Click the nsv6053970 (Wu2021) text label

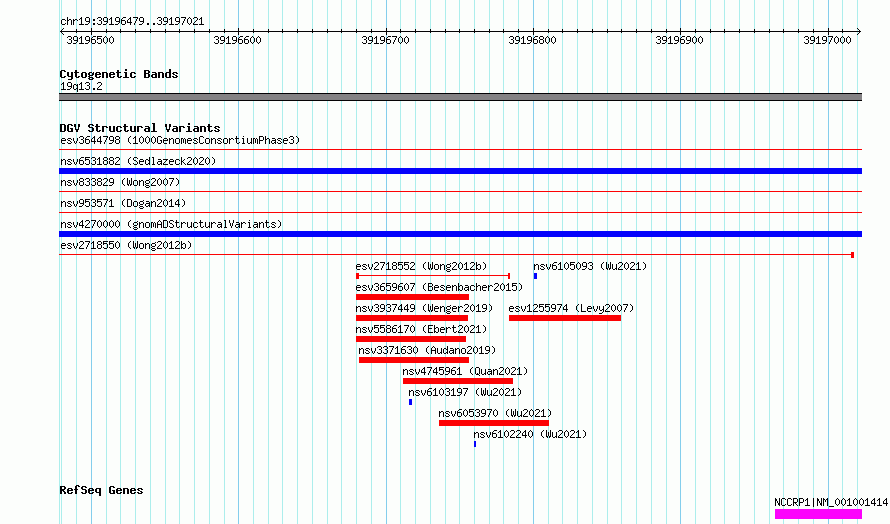pos(495,413)
